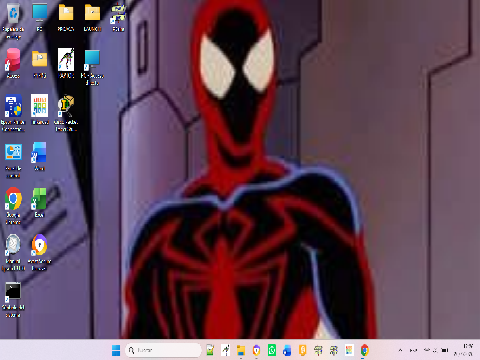Image resolution: width=480 pixels, height=360 pixels.
Task: Expand the hidden system tray icons chevron
Action: [400, 350]
